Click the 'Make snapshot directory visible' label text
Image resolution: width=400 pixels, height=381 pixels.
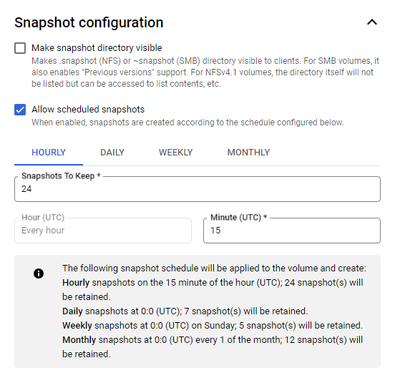tap(97, 48)
